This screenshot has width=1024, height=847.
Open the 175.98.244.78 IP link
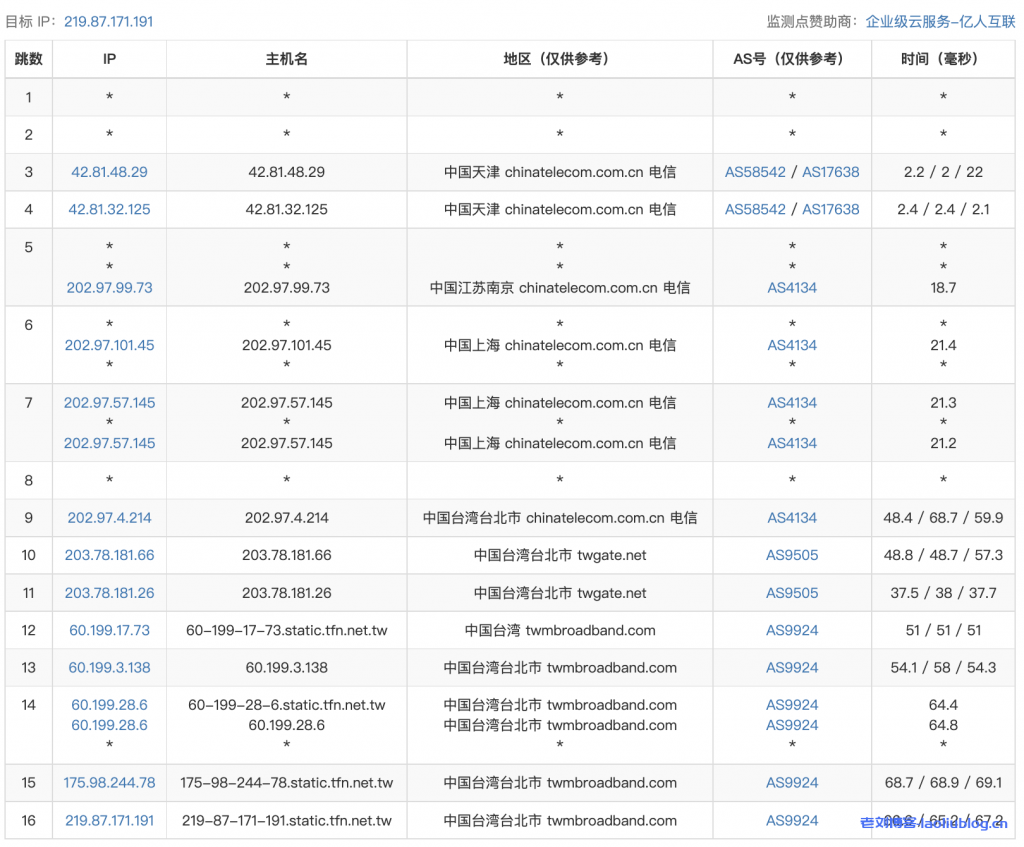[x=109, y=783]
